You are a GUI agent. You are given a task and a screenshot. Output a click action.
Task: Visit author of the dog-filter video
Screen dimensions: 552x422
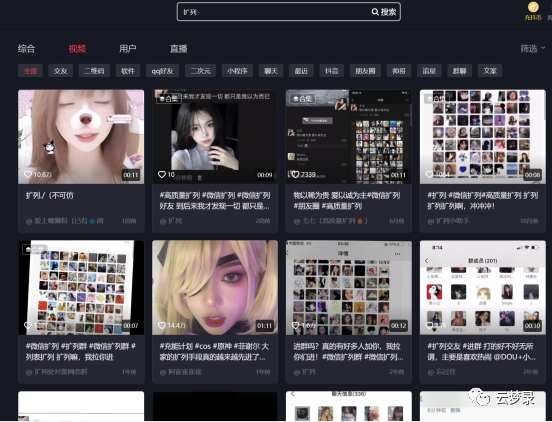click(x=65, y=221)
